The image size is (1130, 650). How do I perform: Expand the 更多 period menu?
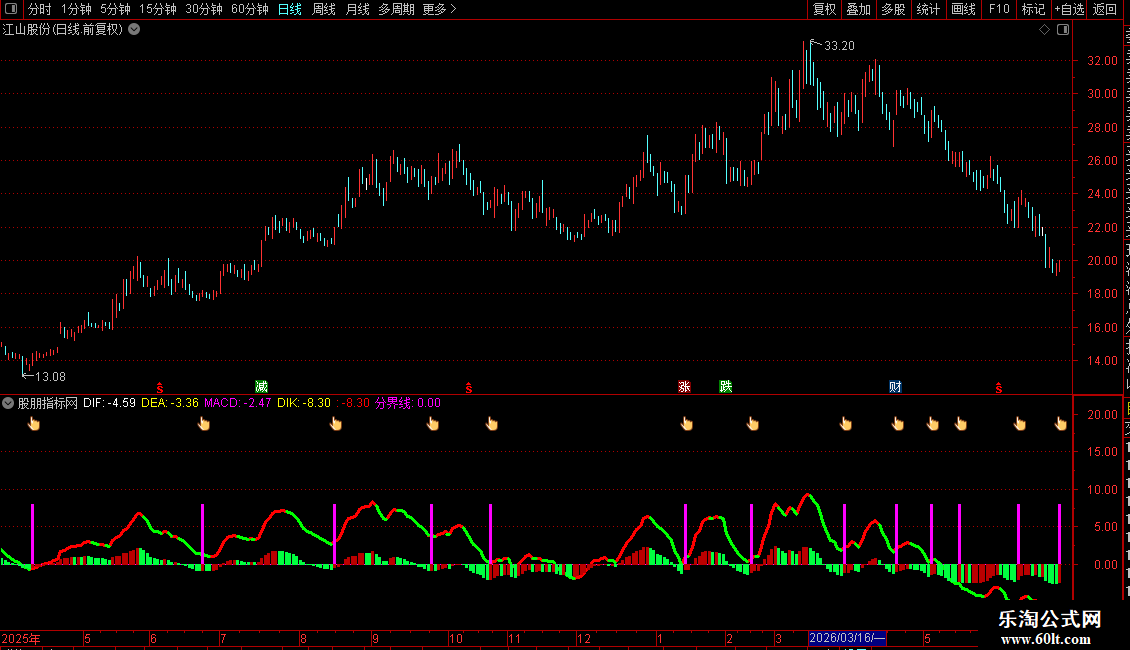(439, 9)
